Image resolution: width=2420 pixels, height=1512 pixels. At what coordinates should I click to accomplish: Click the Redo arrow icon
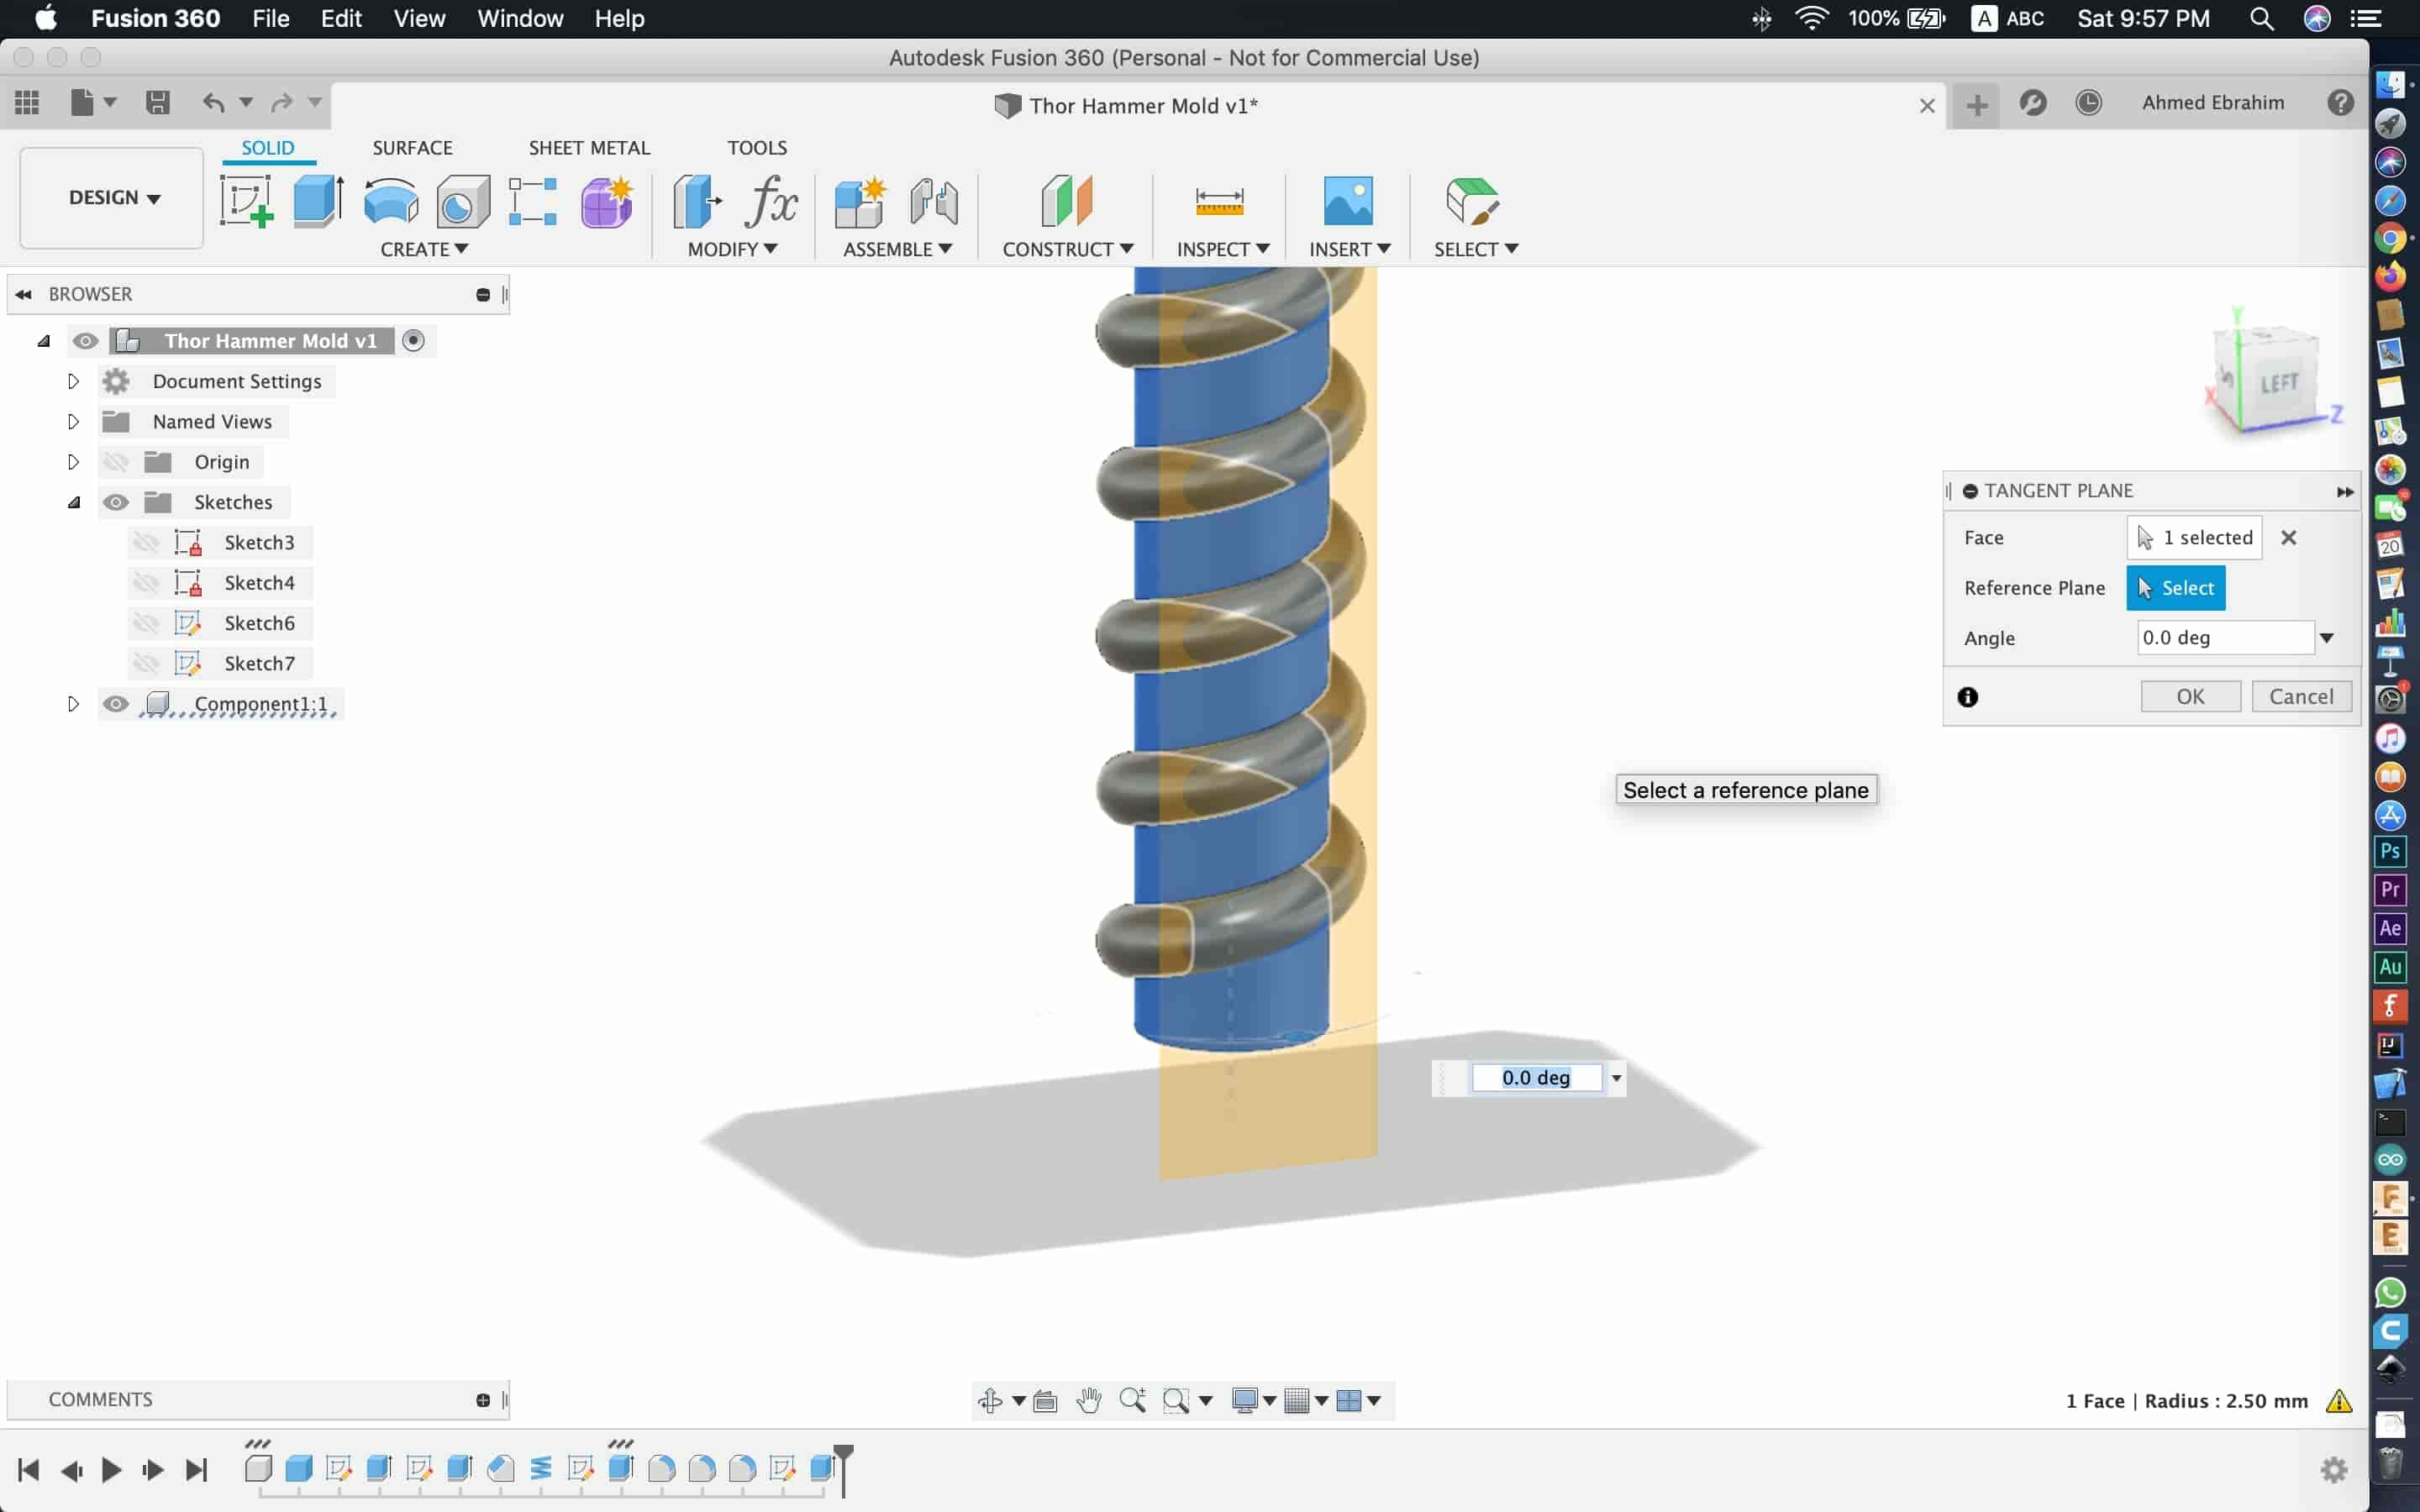point(282,102)
